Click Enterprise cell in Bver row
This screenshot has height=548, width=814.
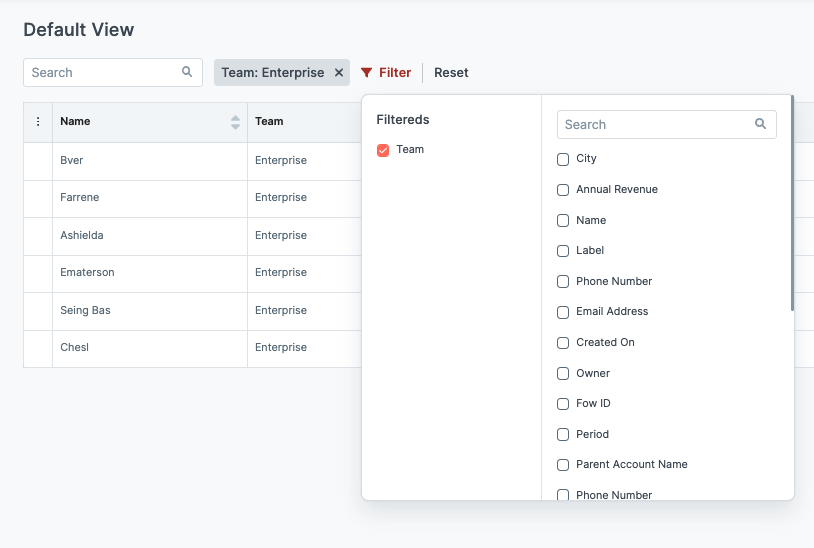tap(281, 160)
